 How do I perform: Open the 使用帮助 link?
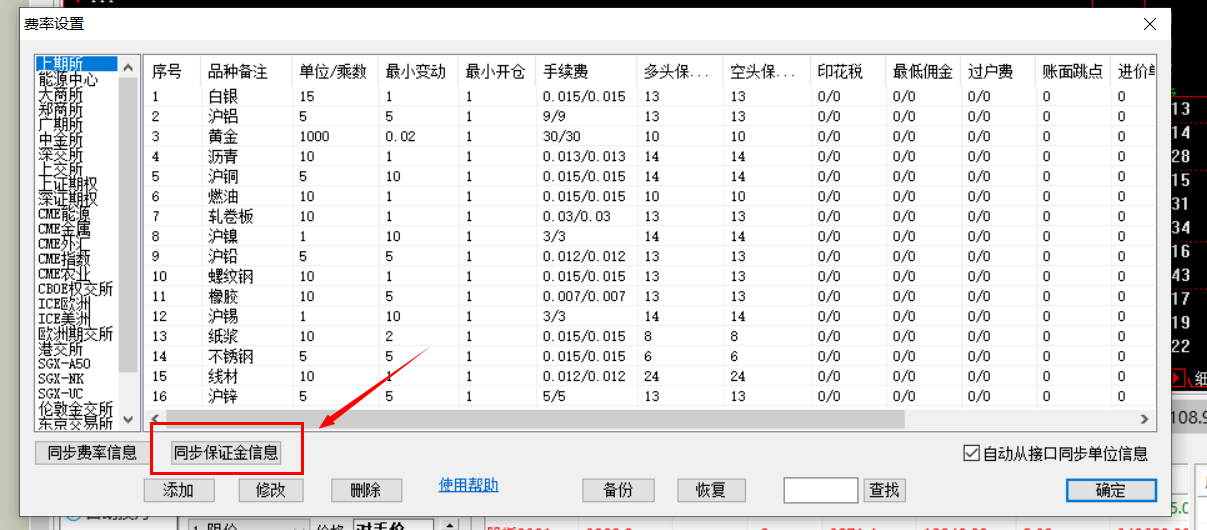469,486
